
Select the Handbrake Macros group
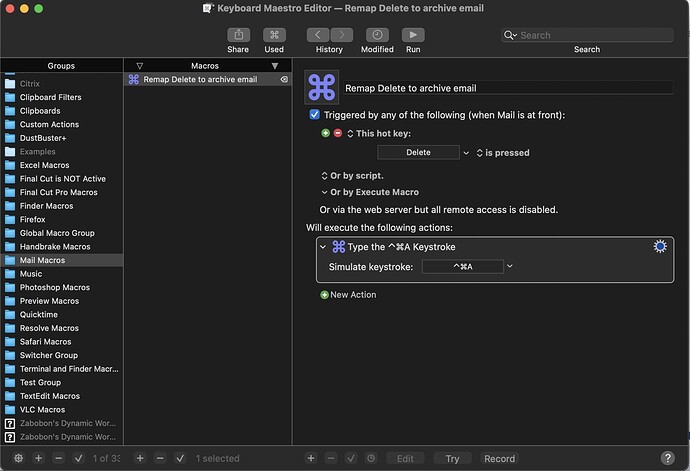tap(62, 247)
